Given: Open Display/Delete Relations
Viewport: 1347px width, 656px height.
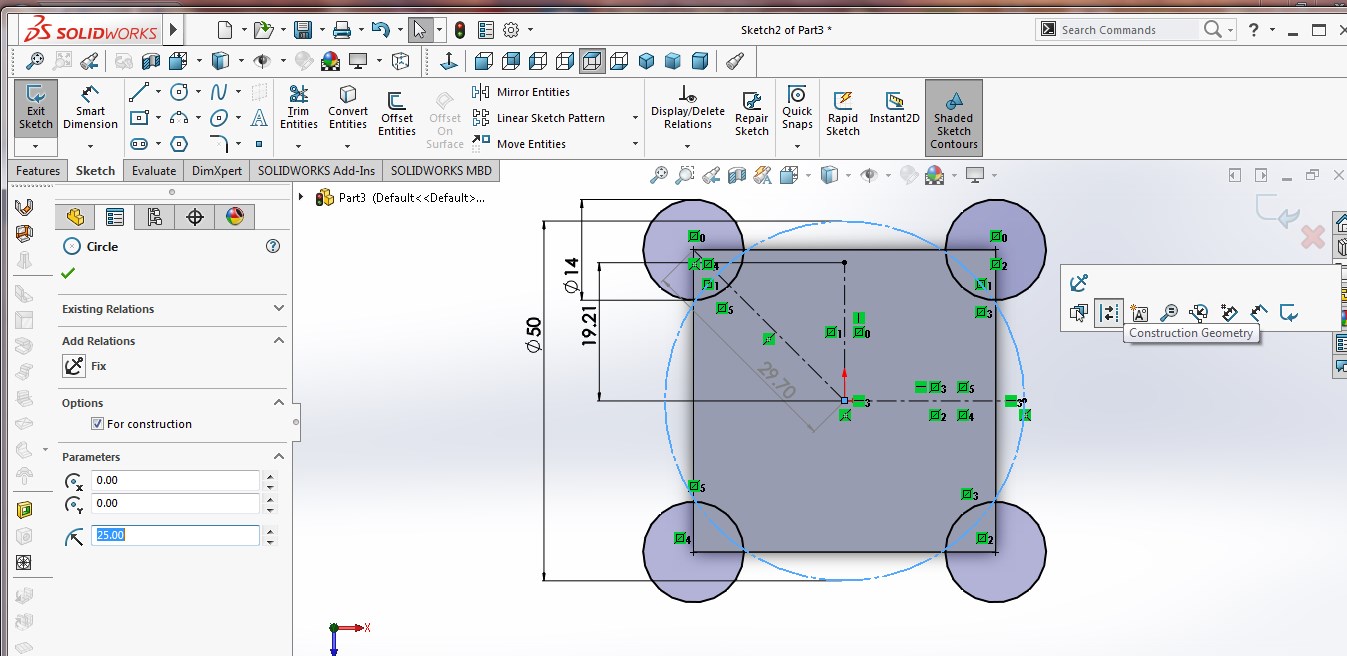Looking at the screenshot, I should (687, 107).
